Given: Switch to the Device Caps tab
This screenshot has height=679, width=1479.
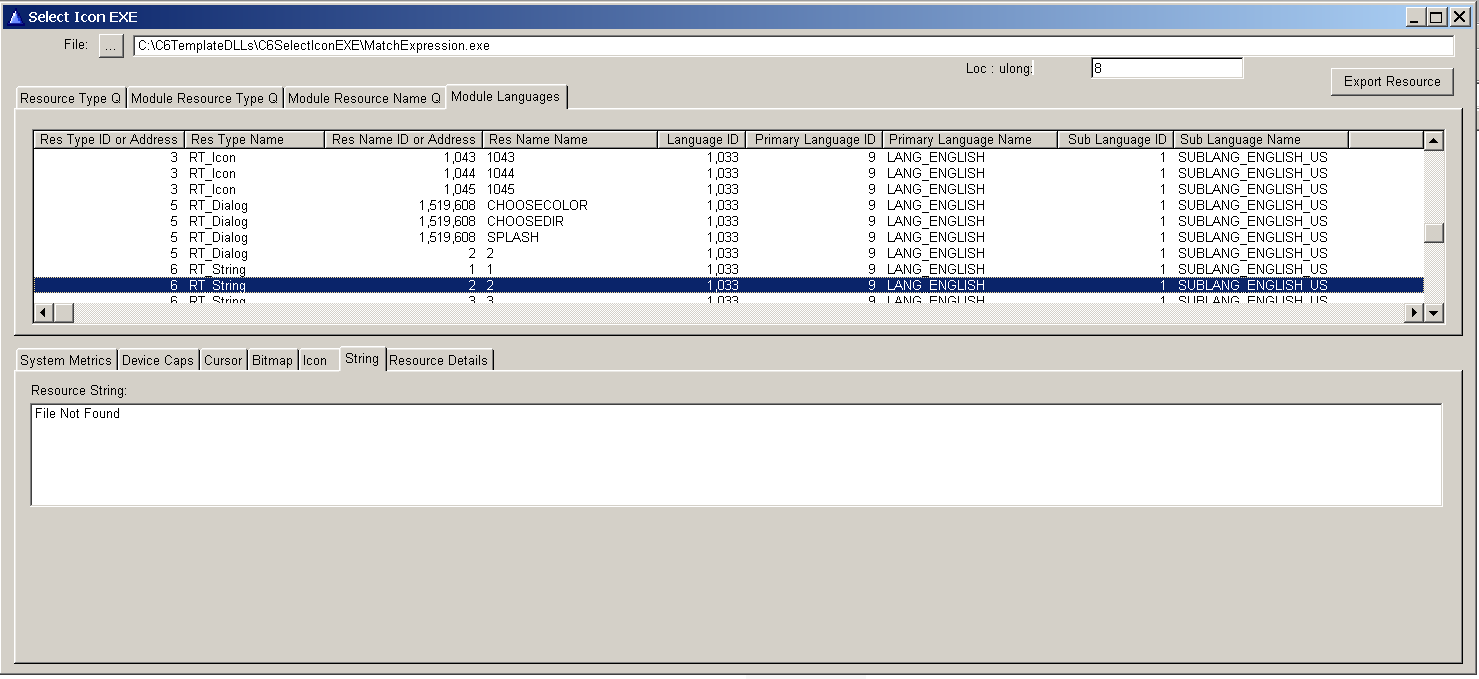Looking at the screenshot, I should (x=157, y=360).
